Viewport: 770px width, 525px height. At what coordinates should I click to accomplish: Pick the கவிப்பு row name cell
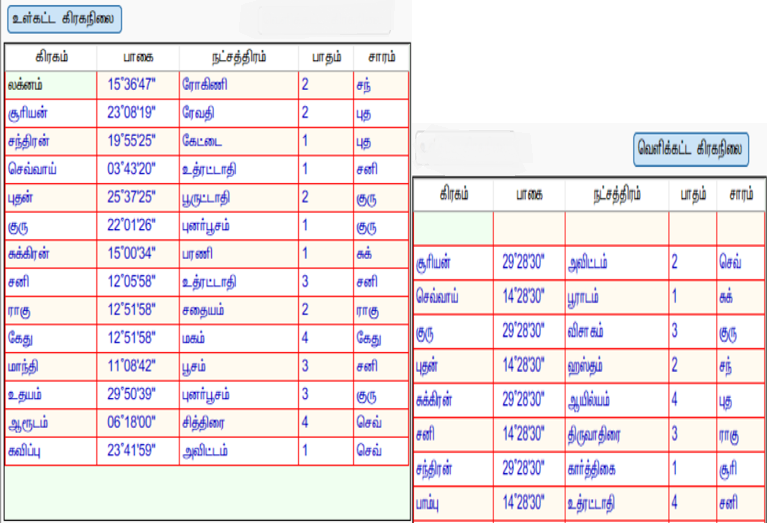pos(51,451)
